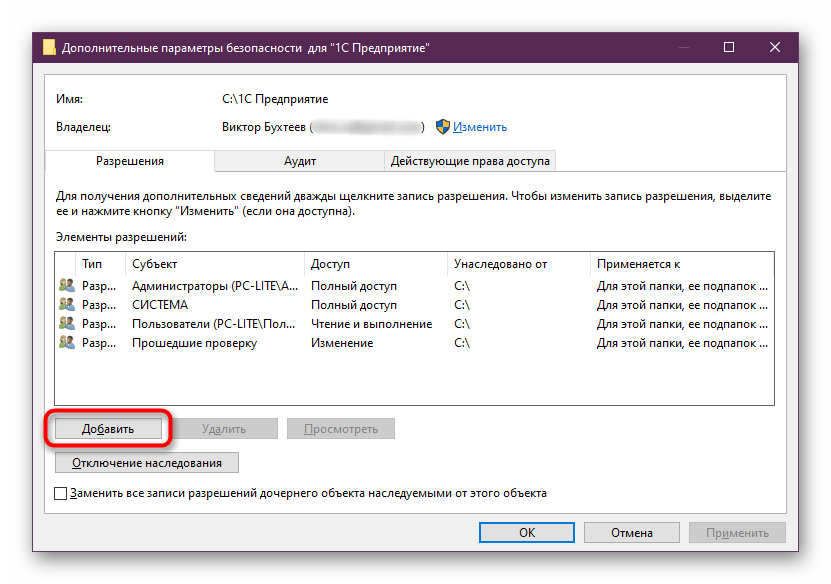
Task: Sort by the Доступ column header
Action: tap(376, 264)
